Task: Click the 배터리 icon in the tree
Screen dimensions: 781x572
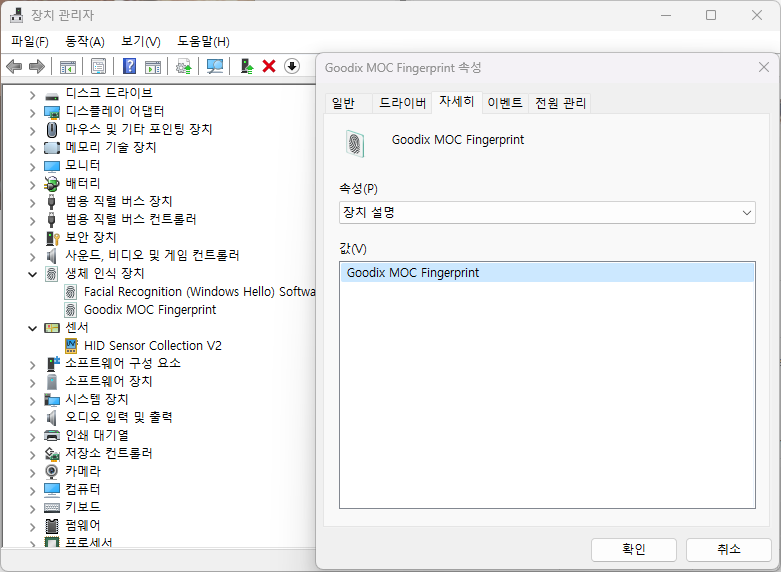Action: tap(52, 184)
